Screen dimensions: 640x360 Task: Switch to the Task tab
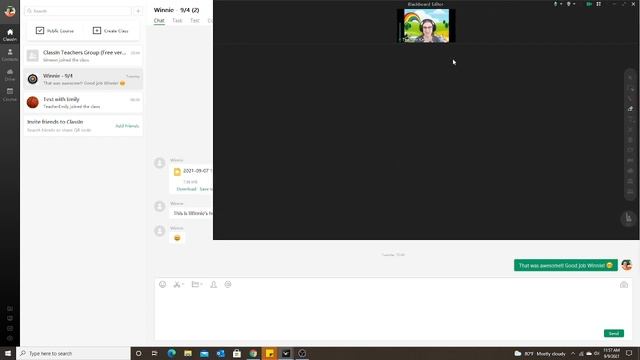click(x=177, y=20)
